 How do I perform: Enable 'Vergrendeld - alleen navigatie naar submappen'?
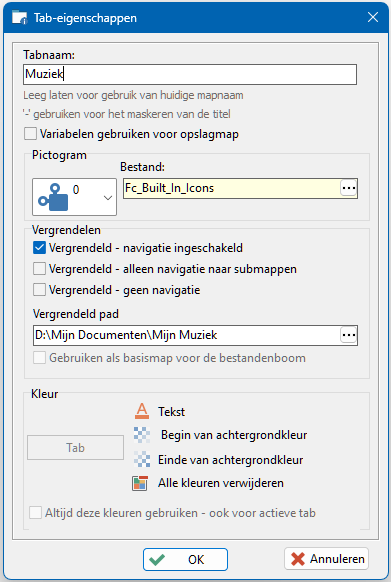pos(39,269)
